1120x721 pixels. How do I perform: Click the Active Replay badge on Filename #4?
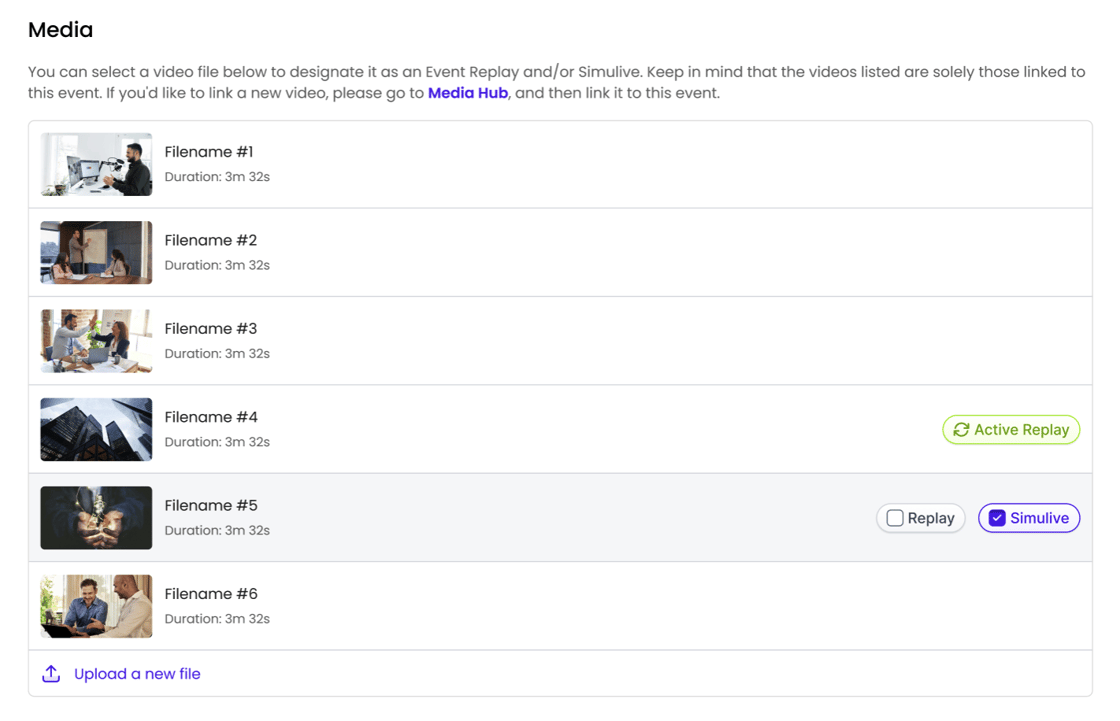point(1011,429)
